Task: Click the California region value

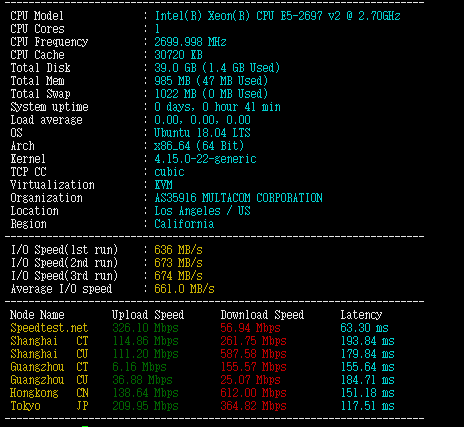Action: (184, 224)
